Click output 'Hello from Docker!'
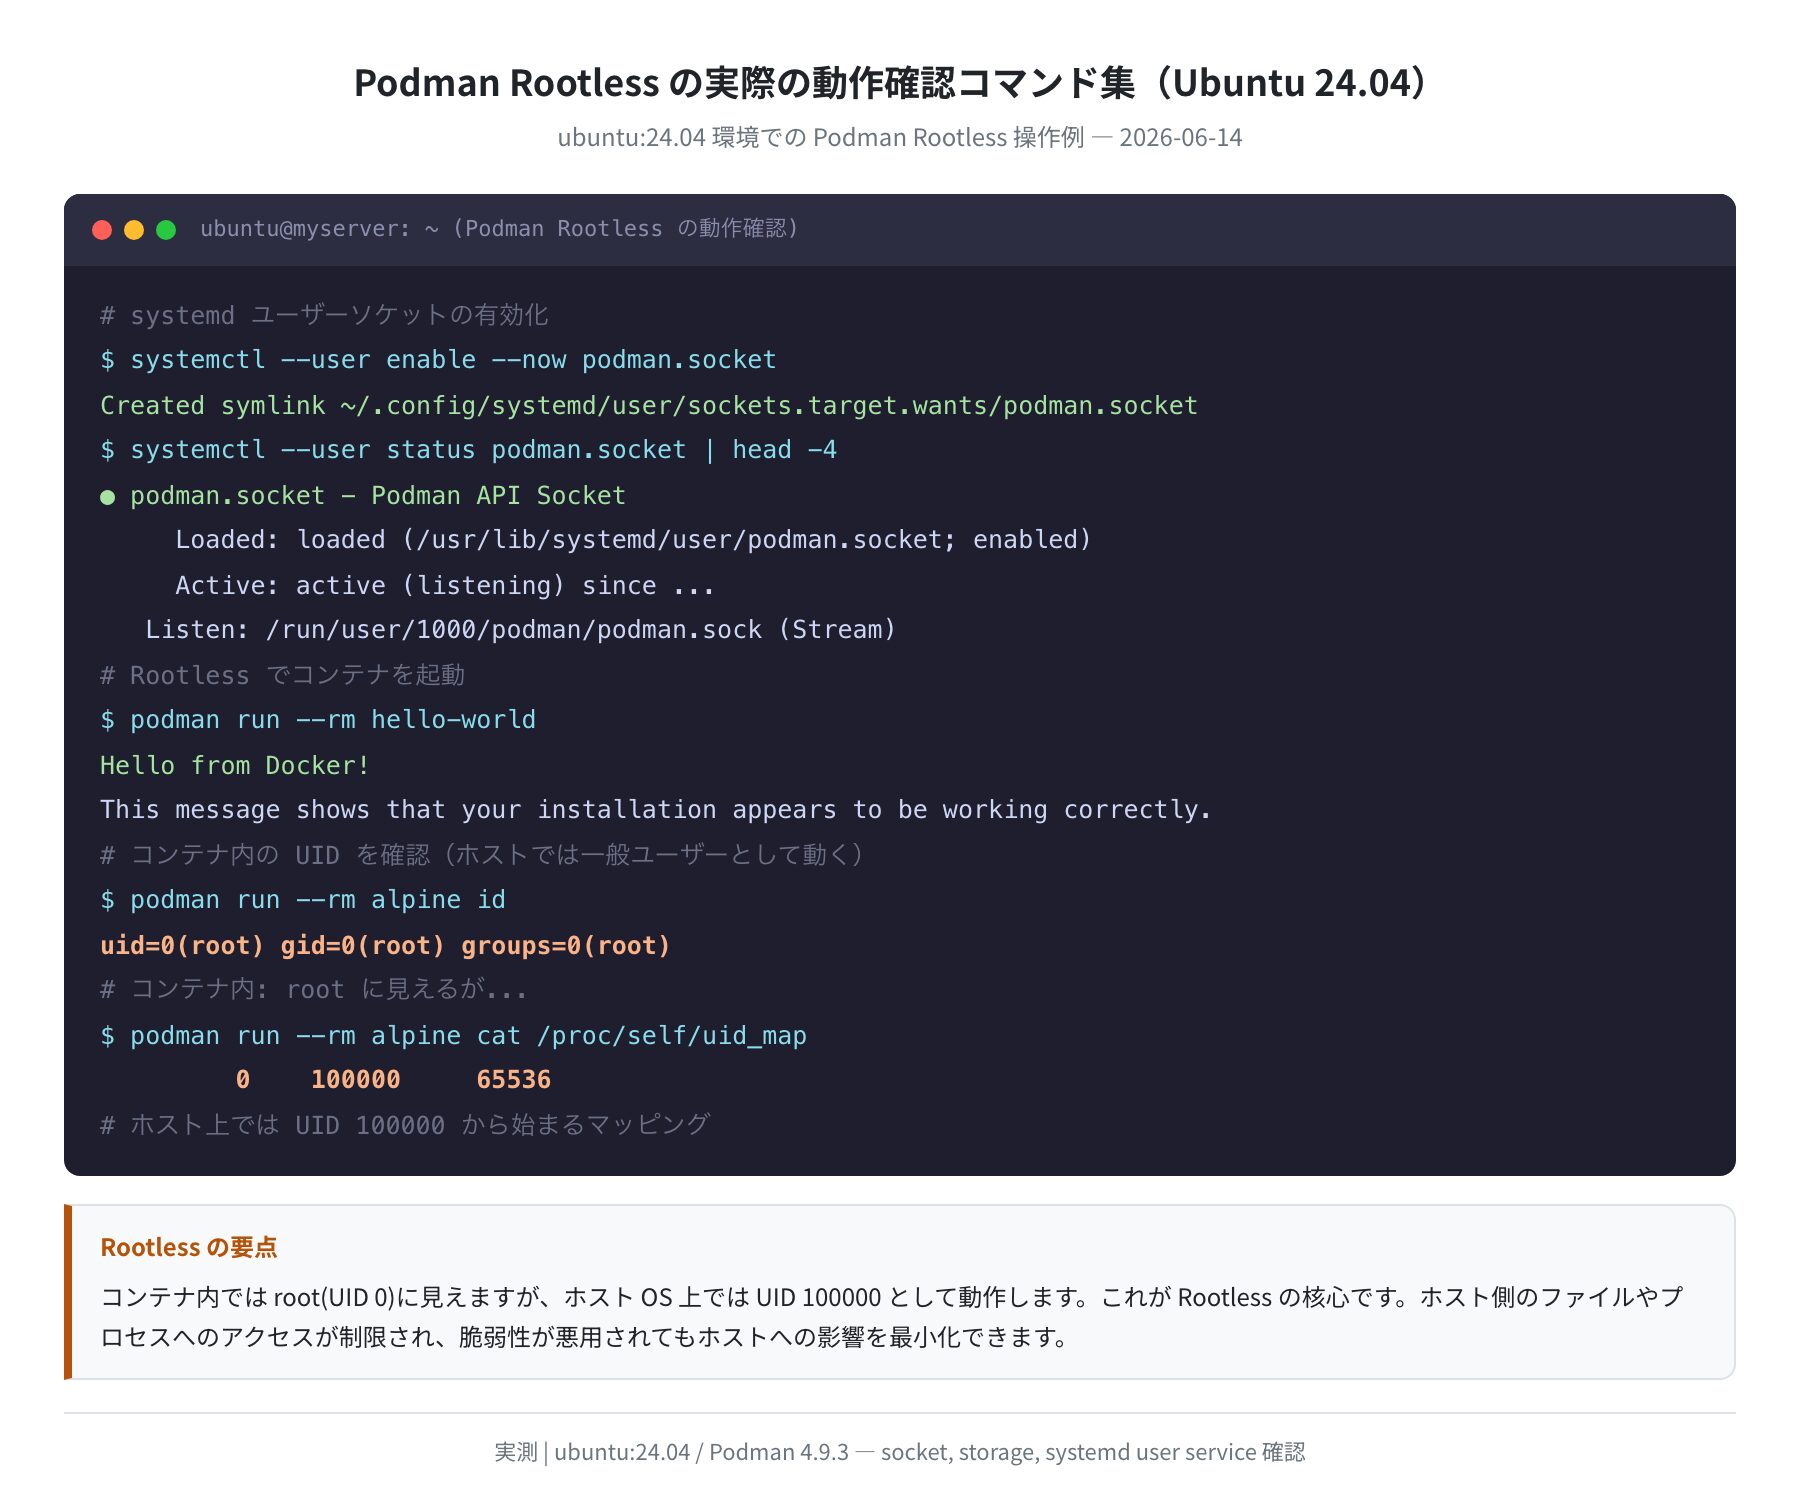 [235, 765]
